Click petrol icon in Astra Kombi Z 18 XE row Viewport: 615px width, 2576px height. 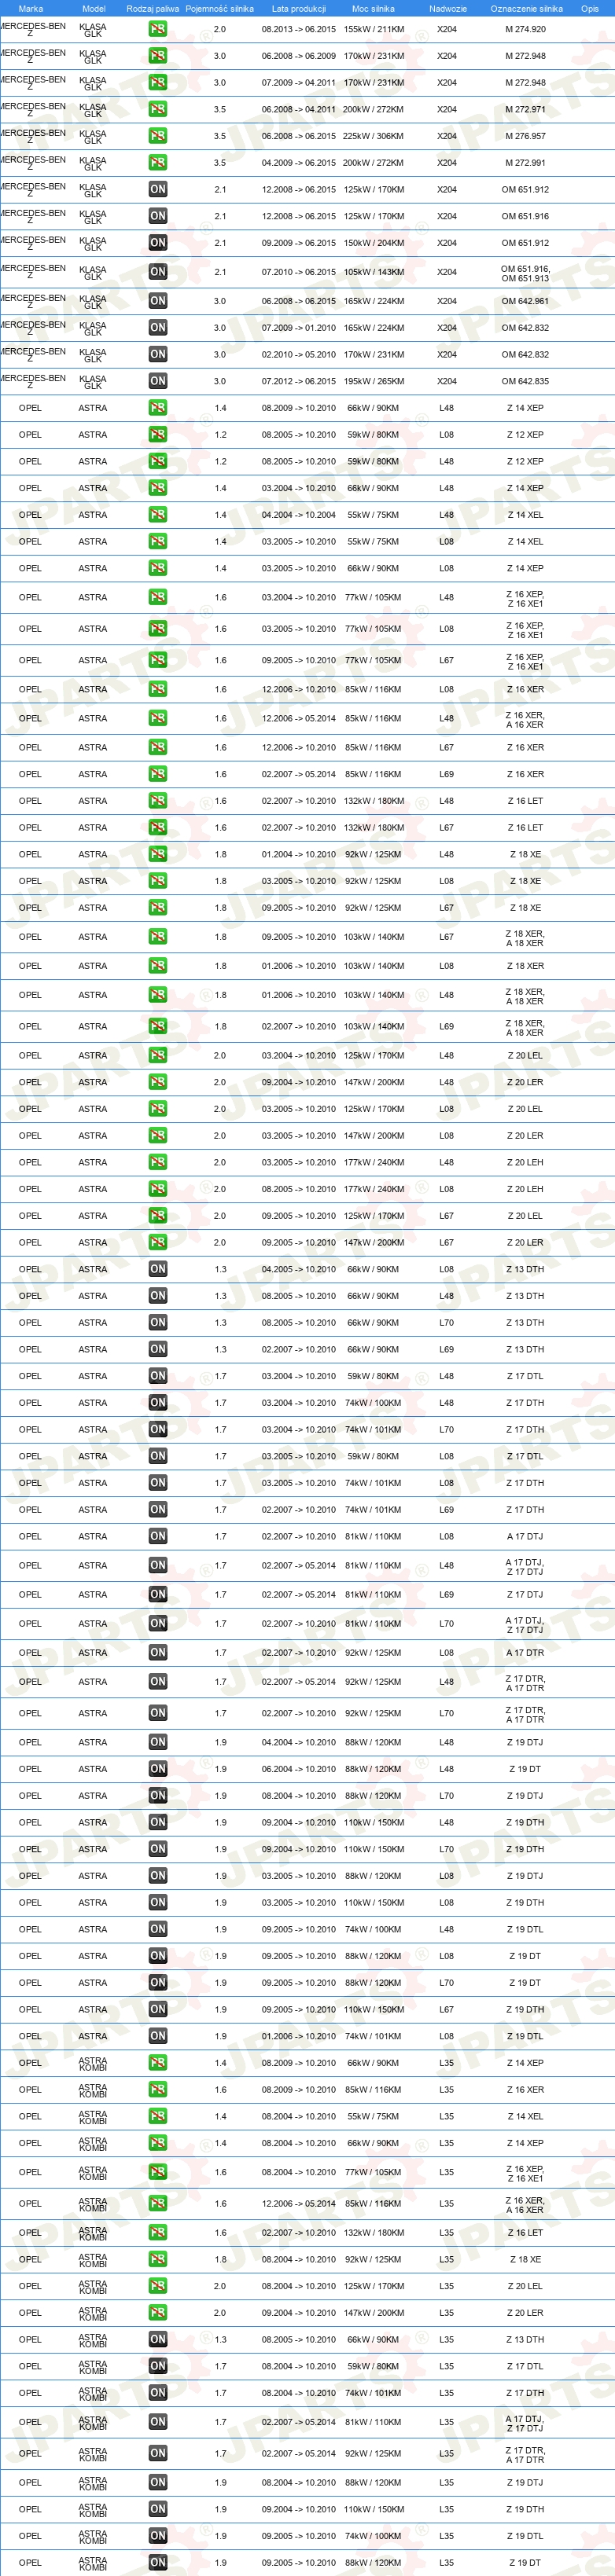coord(158,2260)
